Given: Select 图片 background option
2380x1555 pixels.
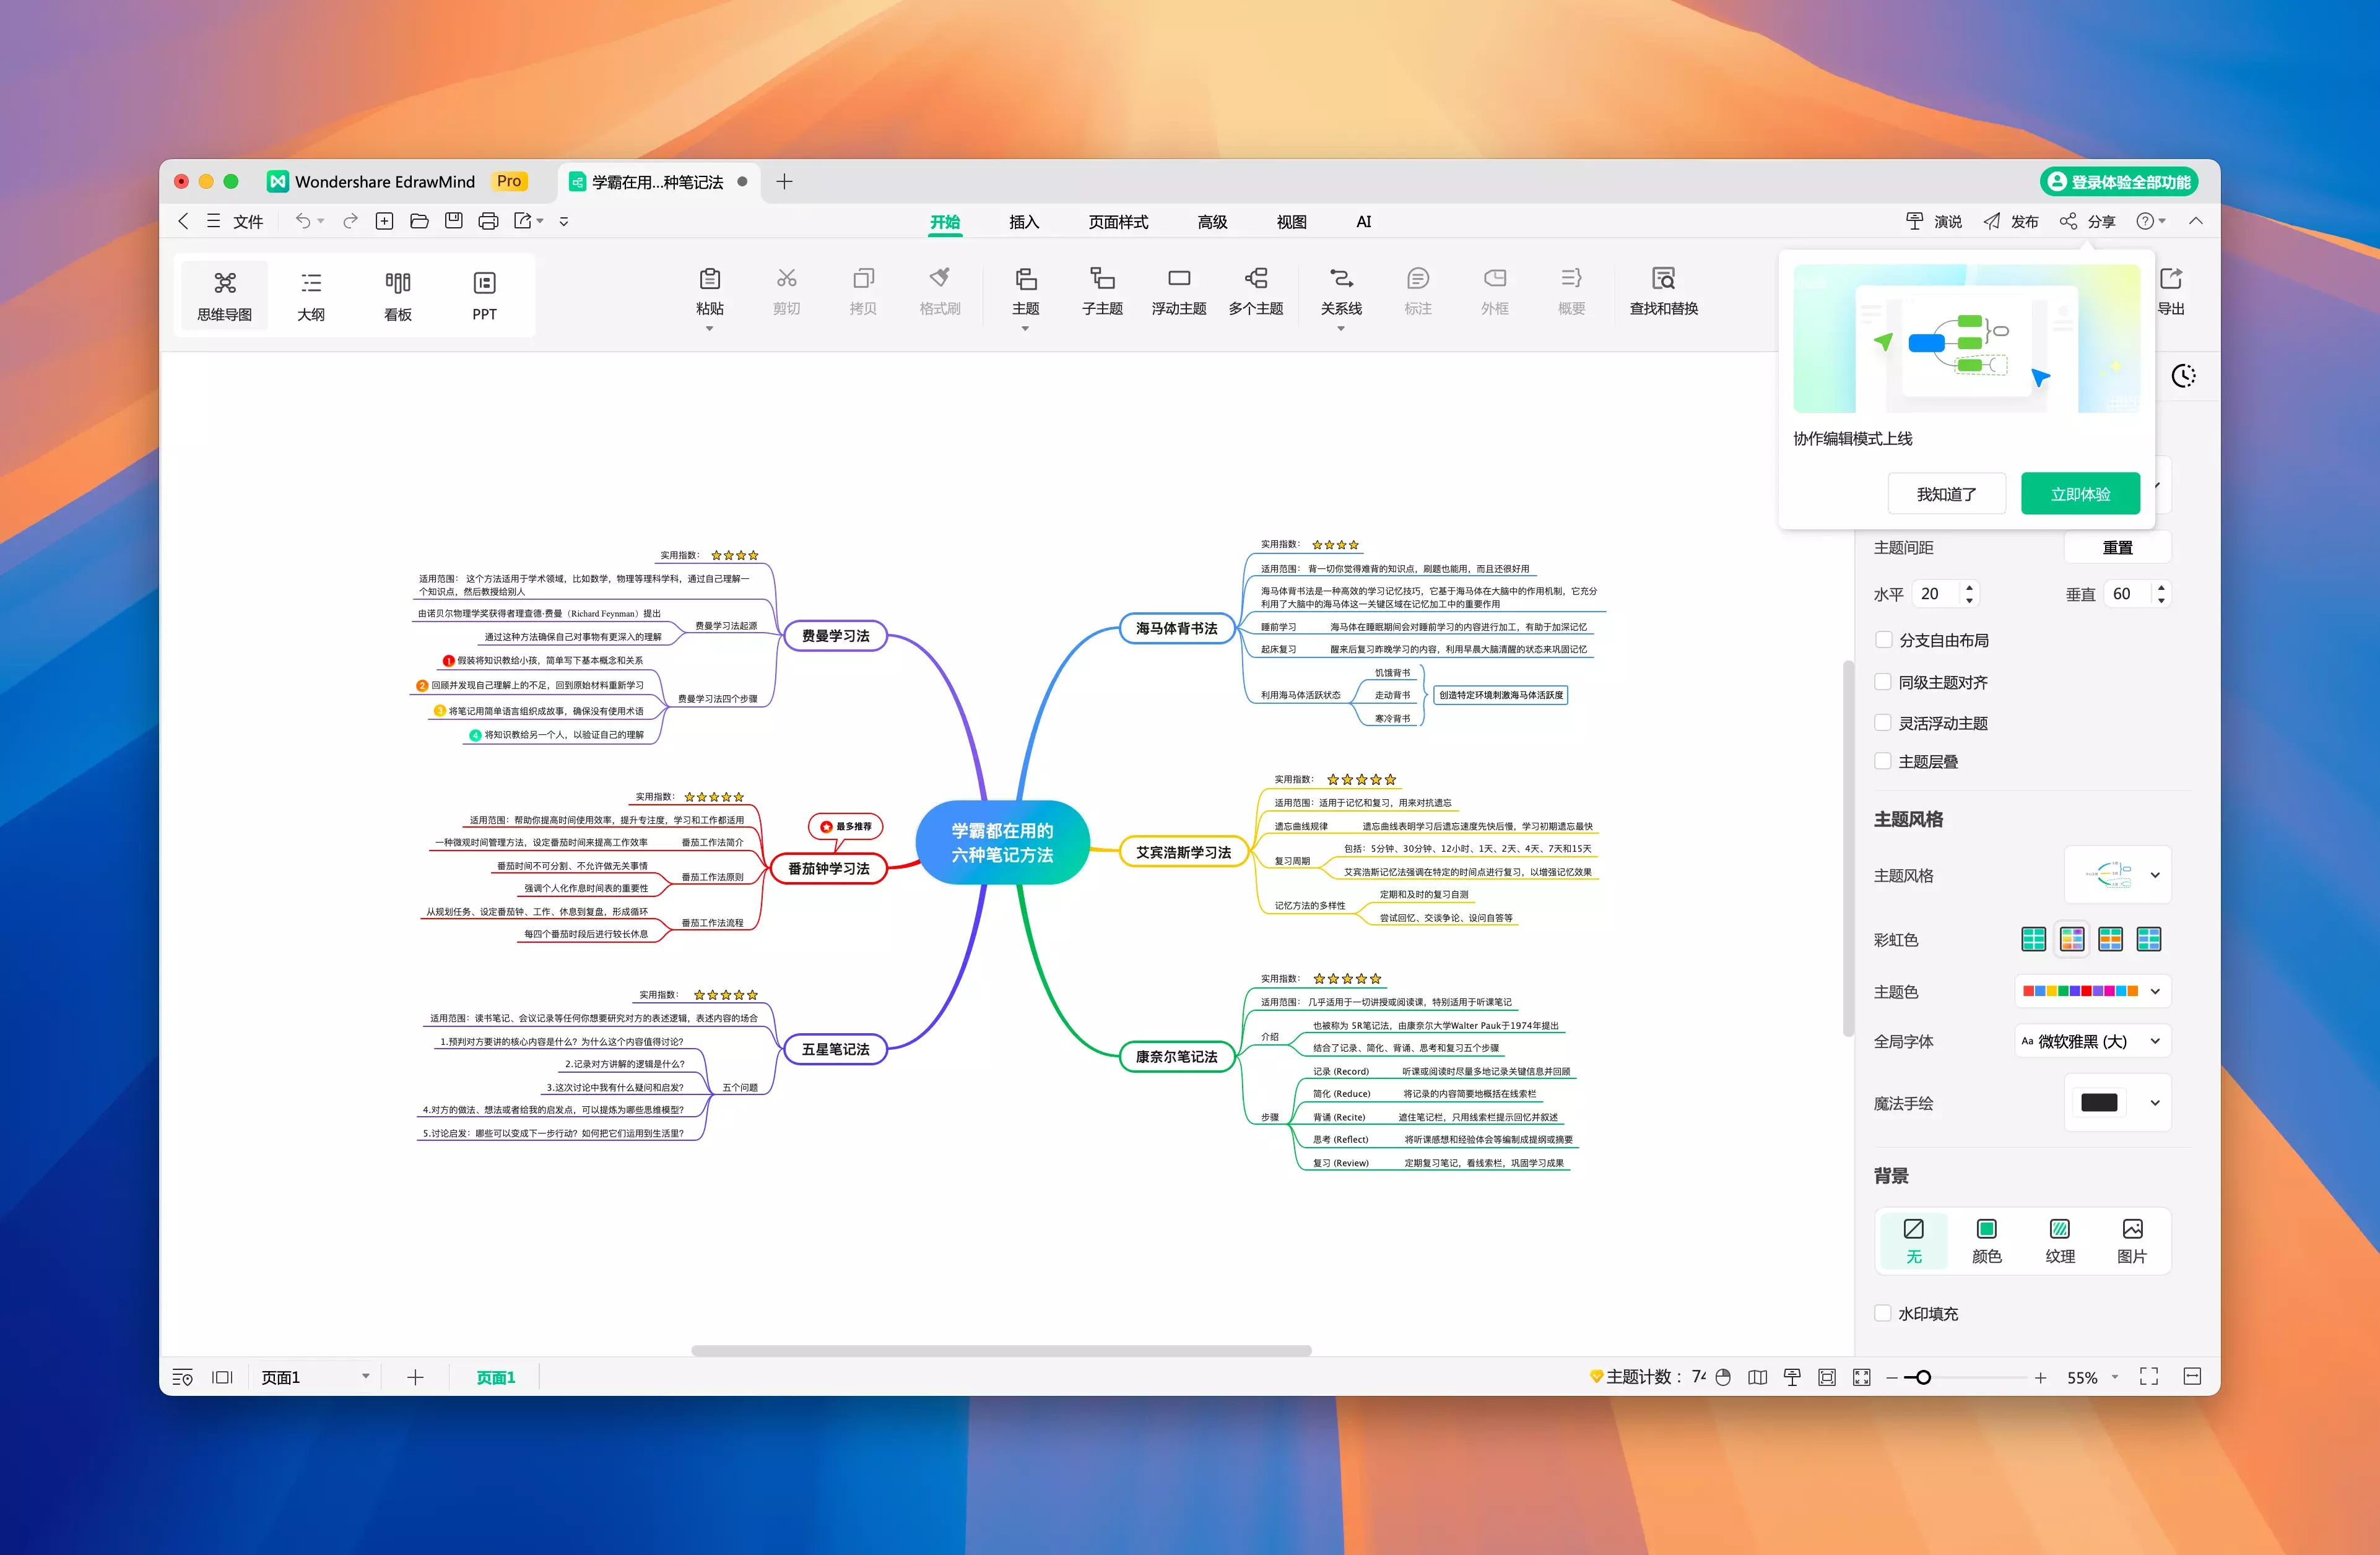Looking at the screenshot, I should 2132,1241.
